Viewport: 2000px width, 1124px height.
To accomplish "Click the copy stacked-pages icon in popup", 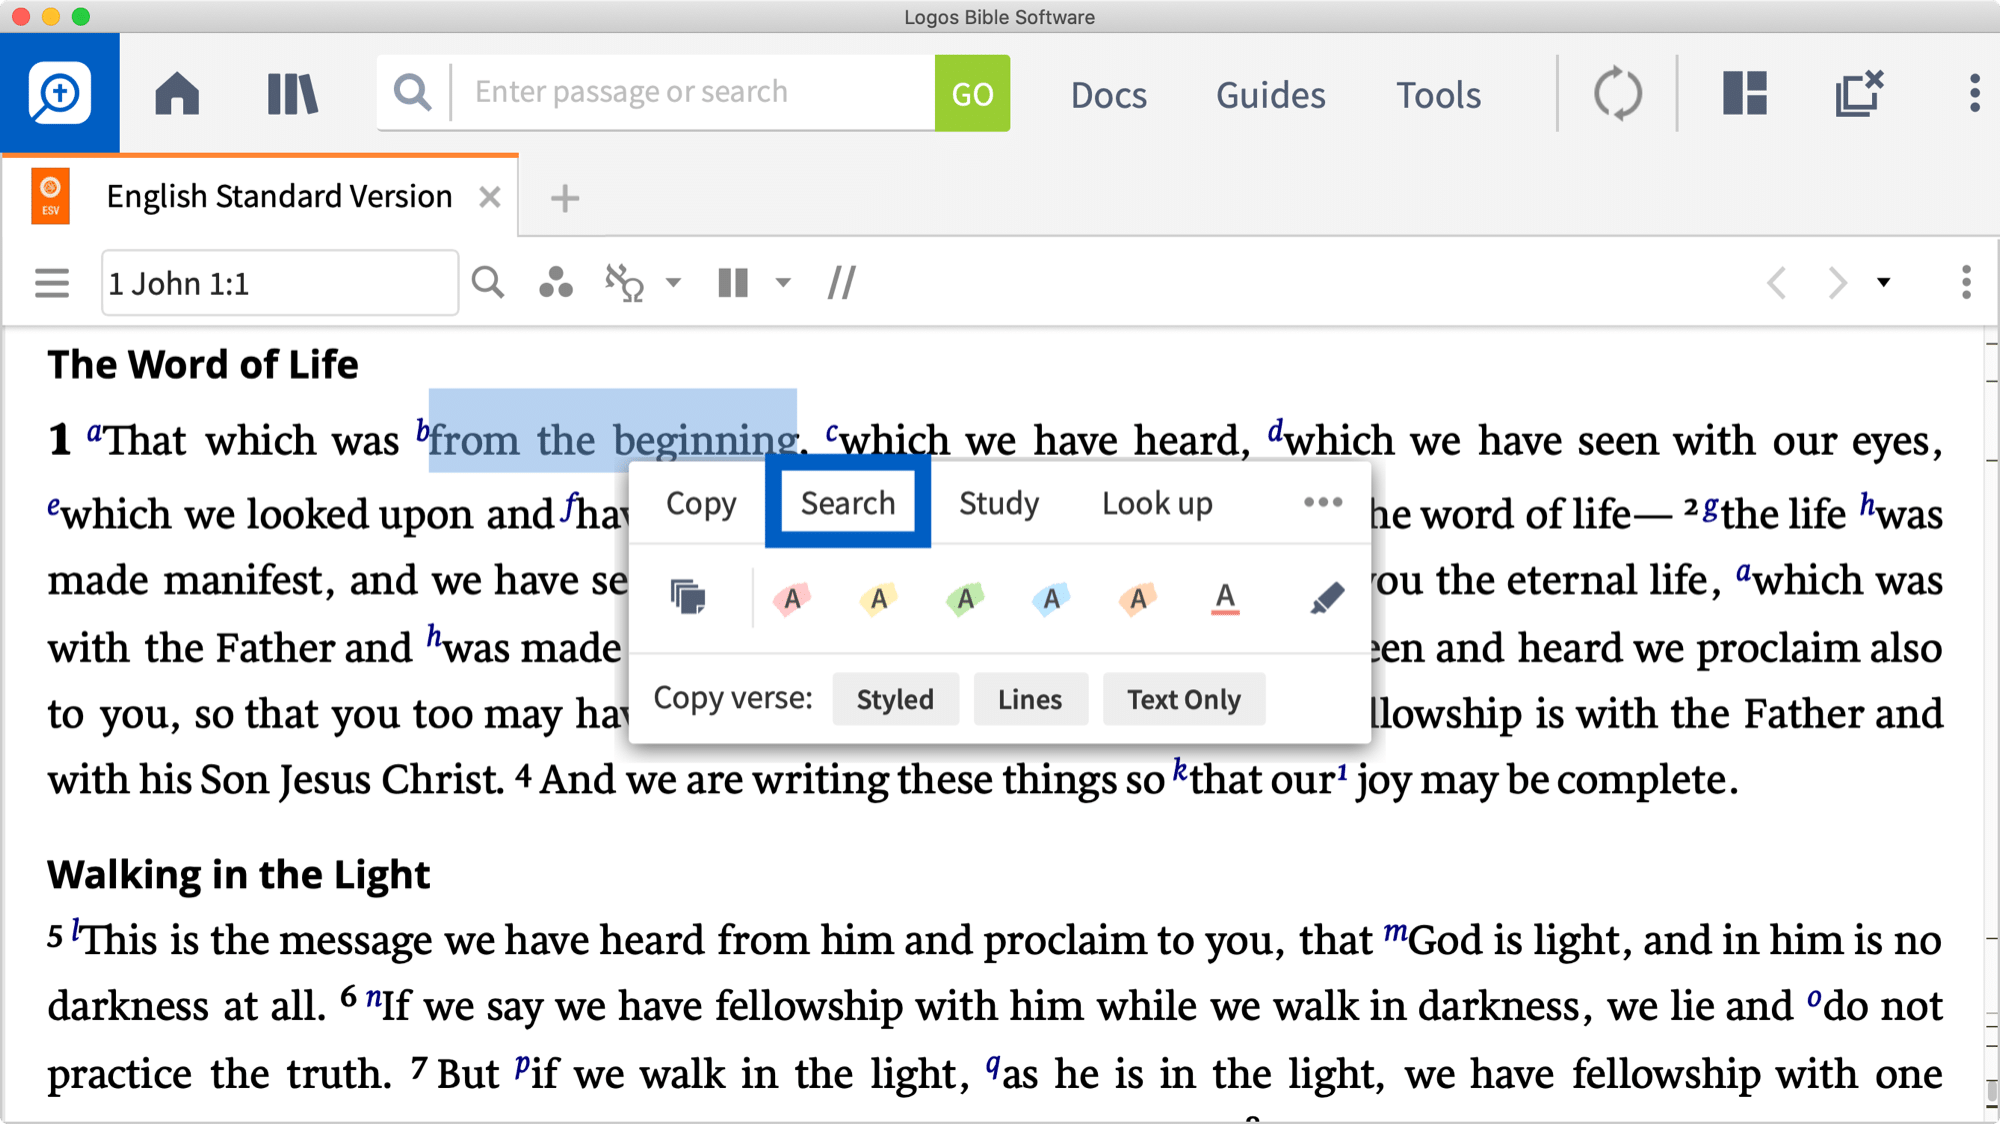I will coord(688,597).
